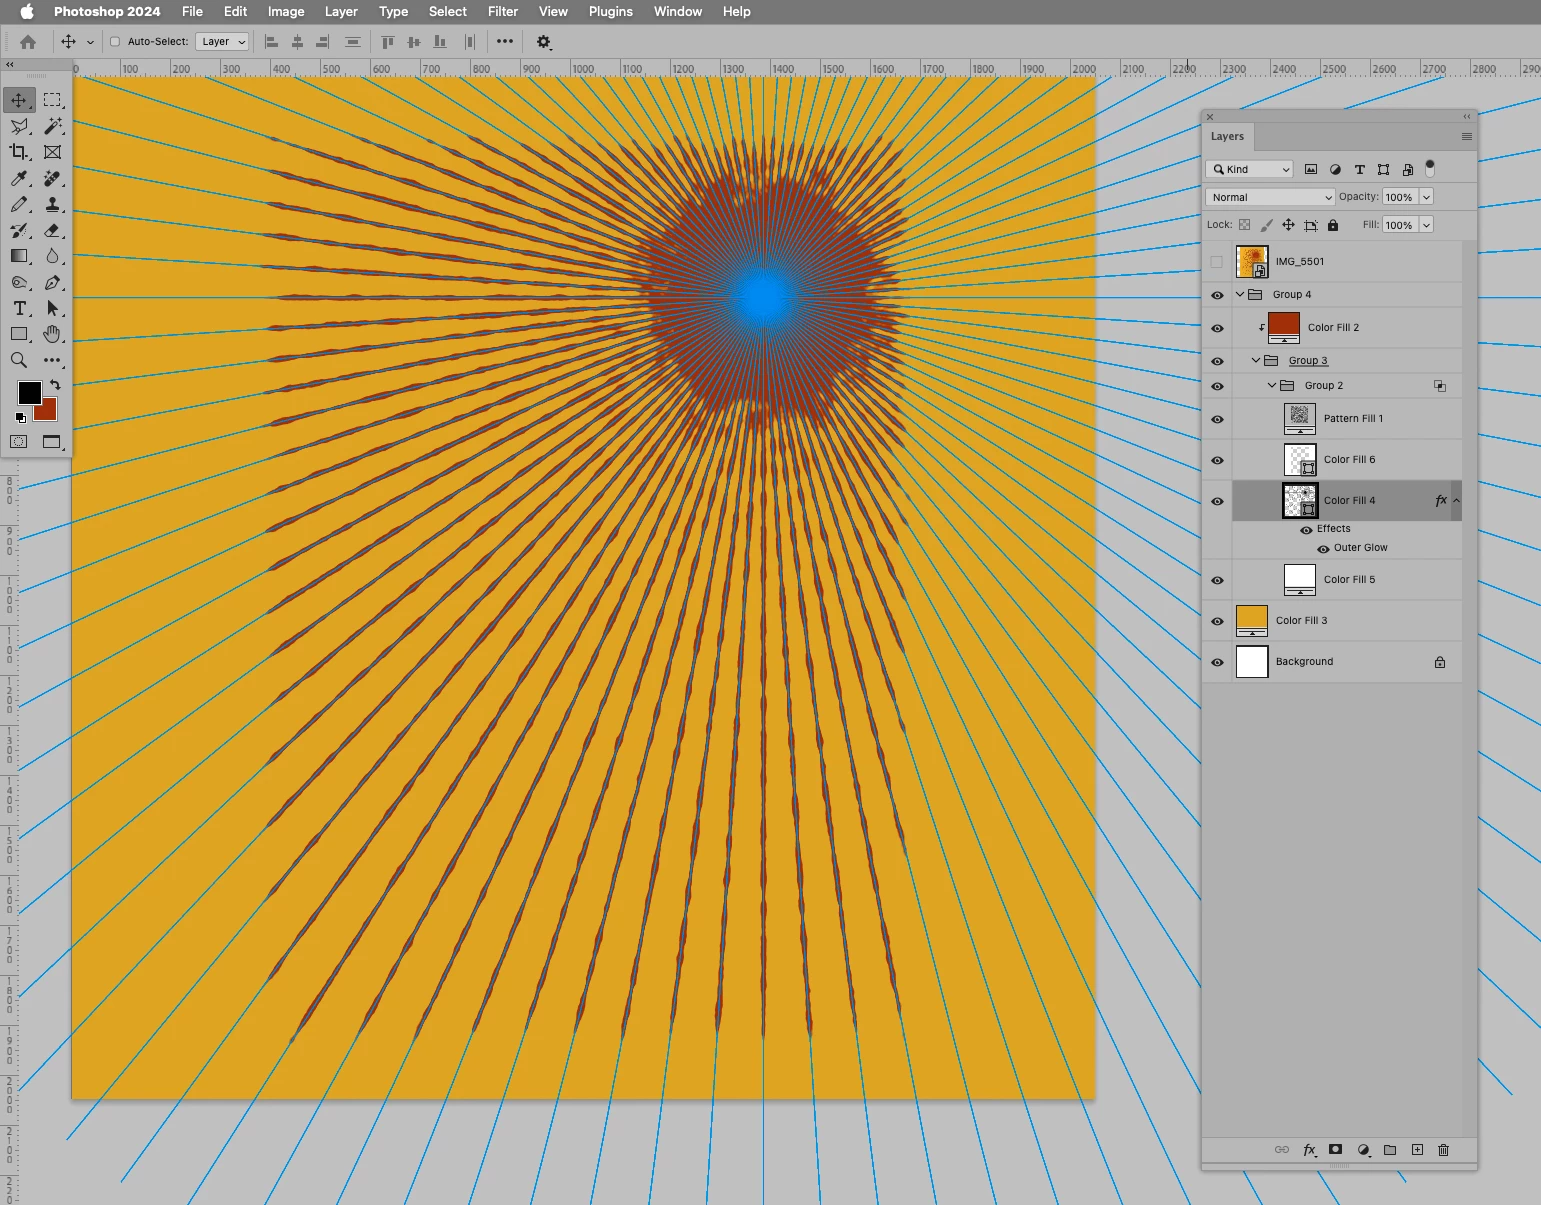This screenshot has height=1205, width=1541.
Task: Toggle Auto-Select checkbox
Action: [115, 42]
